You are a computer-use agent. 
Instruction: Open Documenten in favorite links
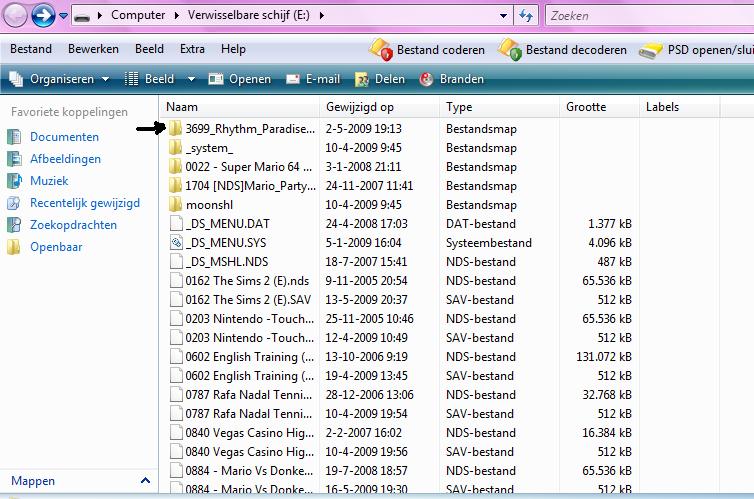point(64,137)
